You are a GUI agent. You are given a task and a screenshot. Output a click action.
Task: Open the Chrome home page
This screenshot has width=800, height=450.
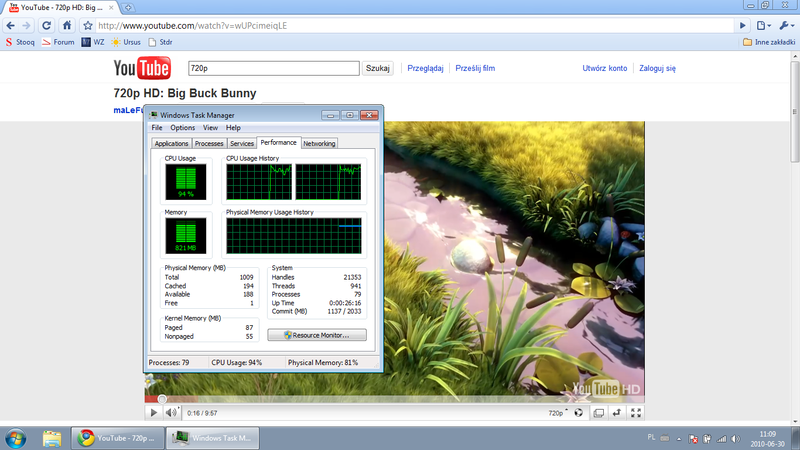[x=67, y=26]
